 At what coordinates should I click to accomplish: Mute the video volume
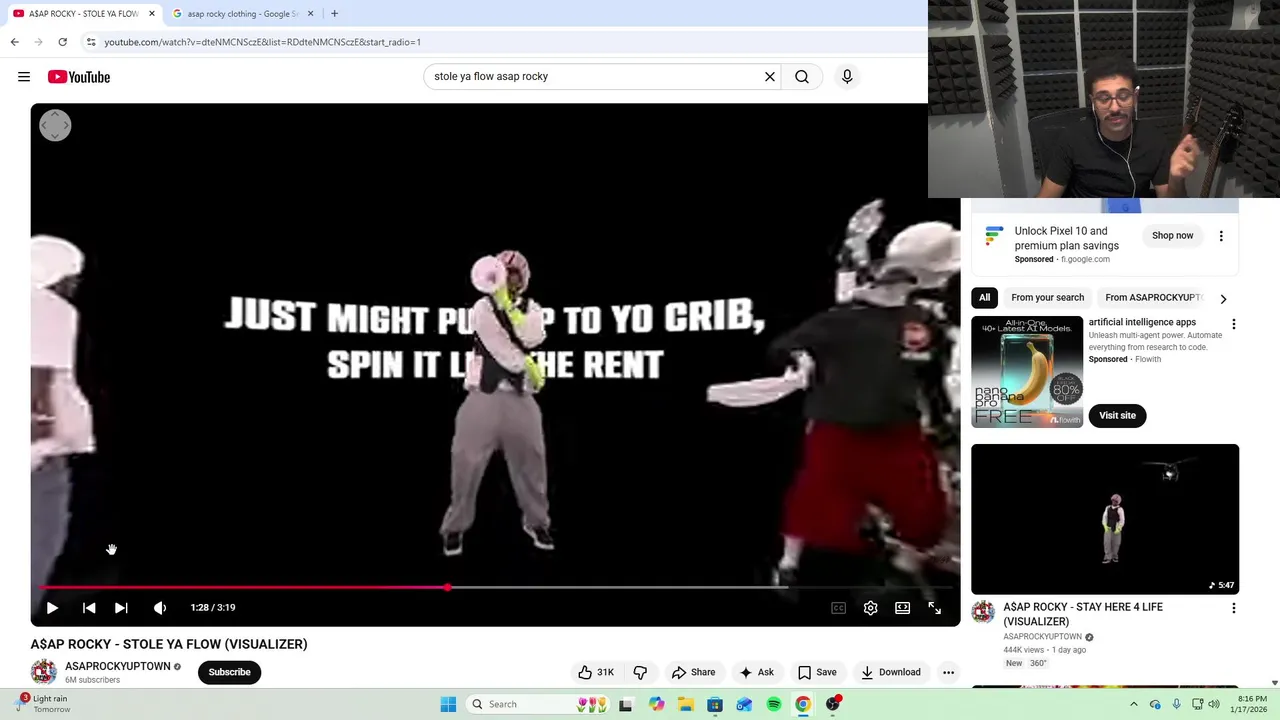pyautogui.click(x=160, y=608)
